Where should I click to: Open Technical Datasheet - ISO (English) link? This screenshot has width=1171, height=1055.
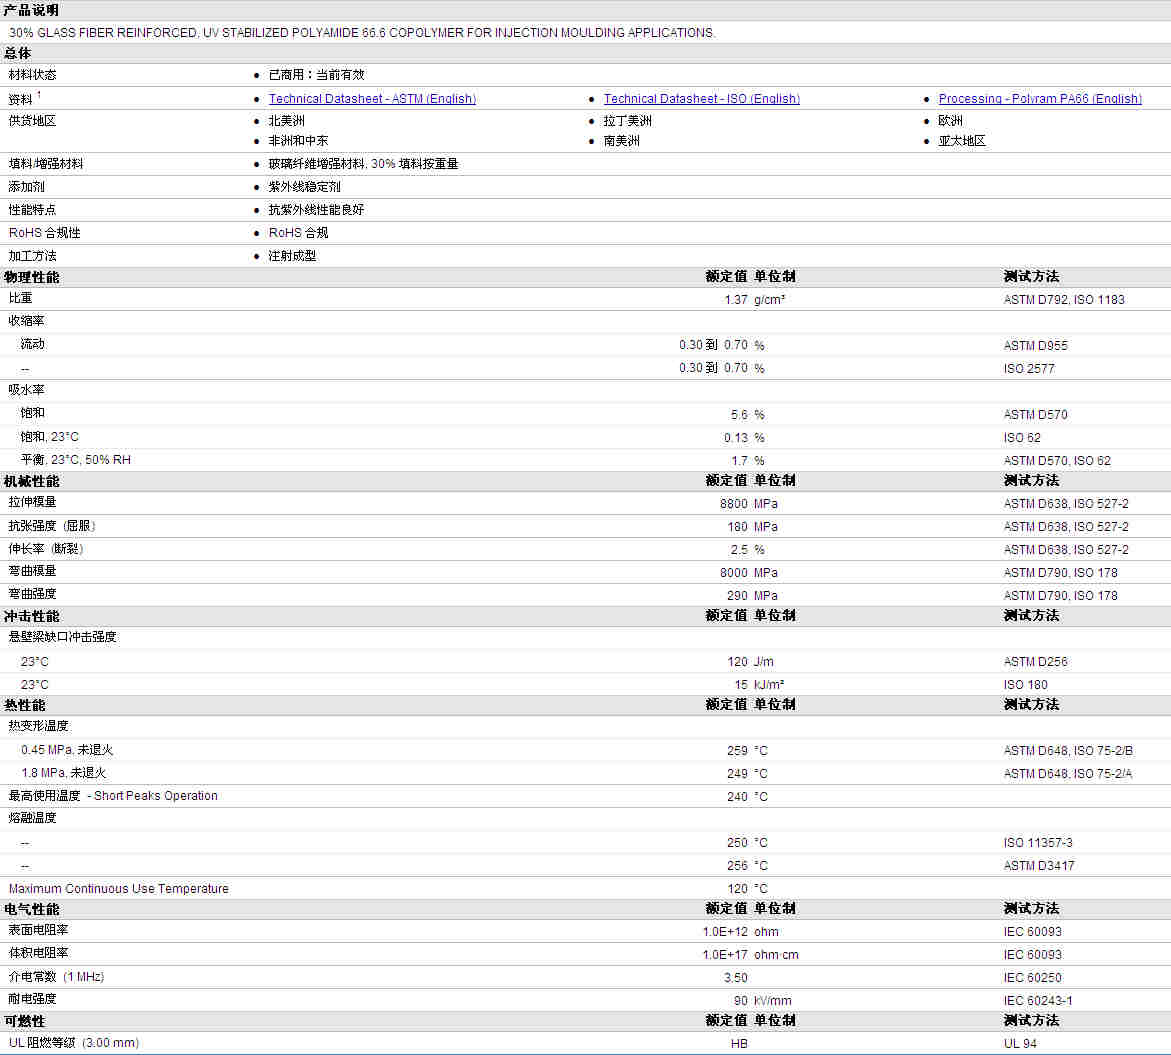[701, 99]
